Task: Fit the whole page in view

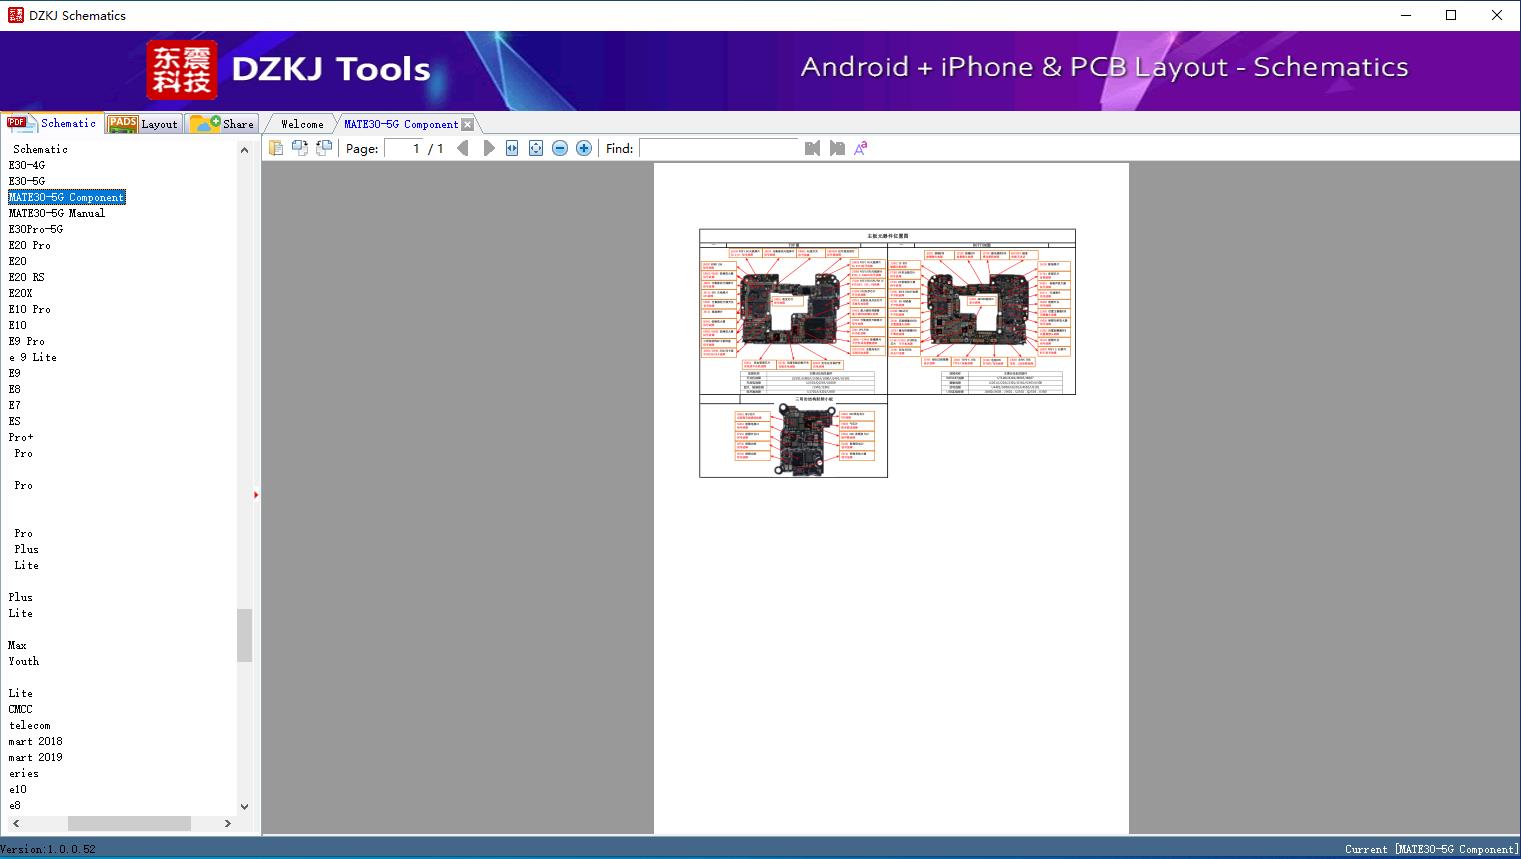Action: 536,148
